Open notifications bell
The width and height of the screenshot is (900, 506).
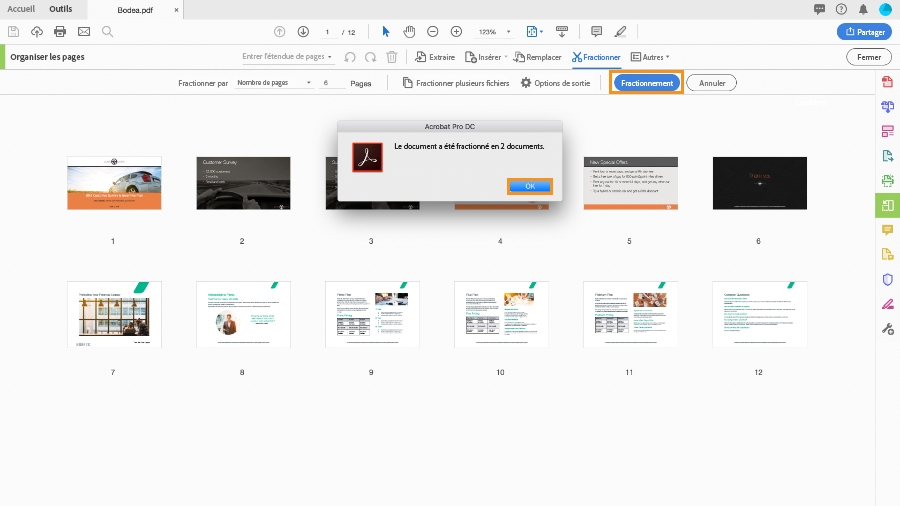point(863,9)
